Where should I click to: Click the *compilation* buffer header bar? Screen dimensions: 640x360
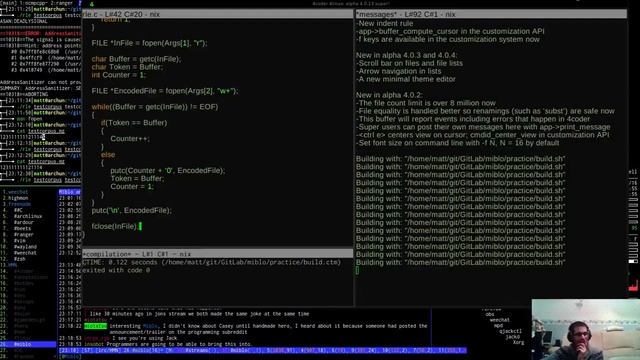tap(218, 254)
